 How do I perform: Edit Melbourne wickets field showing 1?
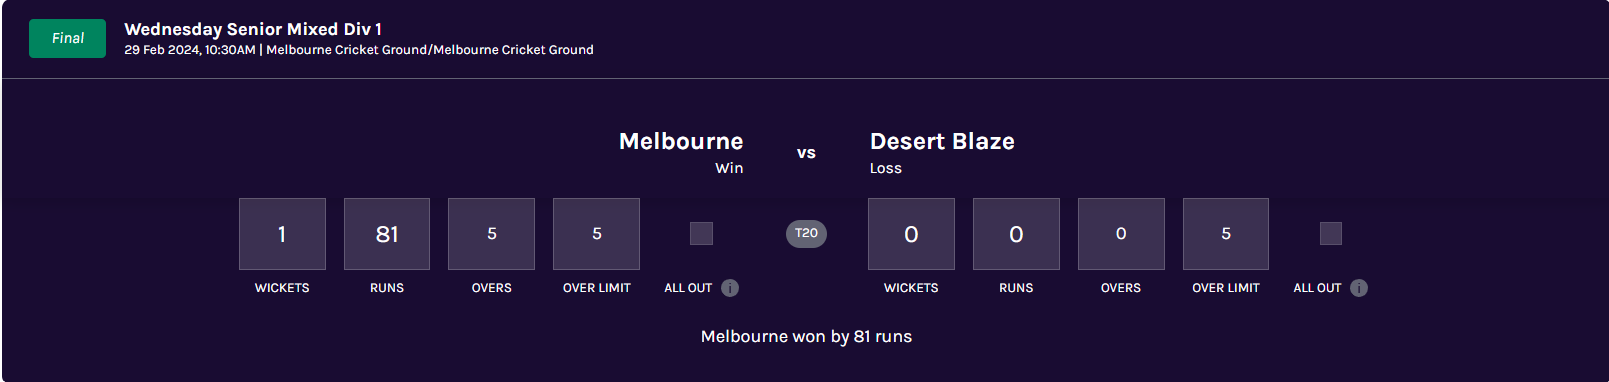click(282, 234)
